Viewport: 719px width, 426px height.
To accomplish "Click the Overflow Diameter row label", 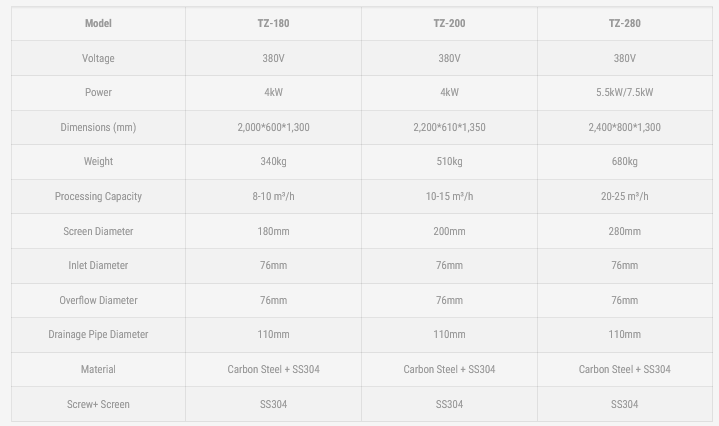I will (x=98, y=300).
